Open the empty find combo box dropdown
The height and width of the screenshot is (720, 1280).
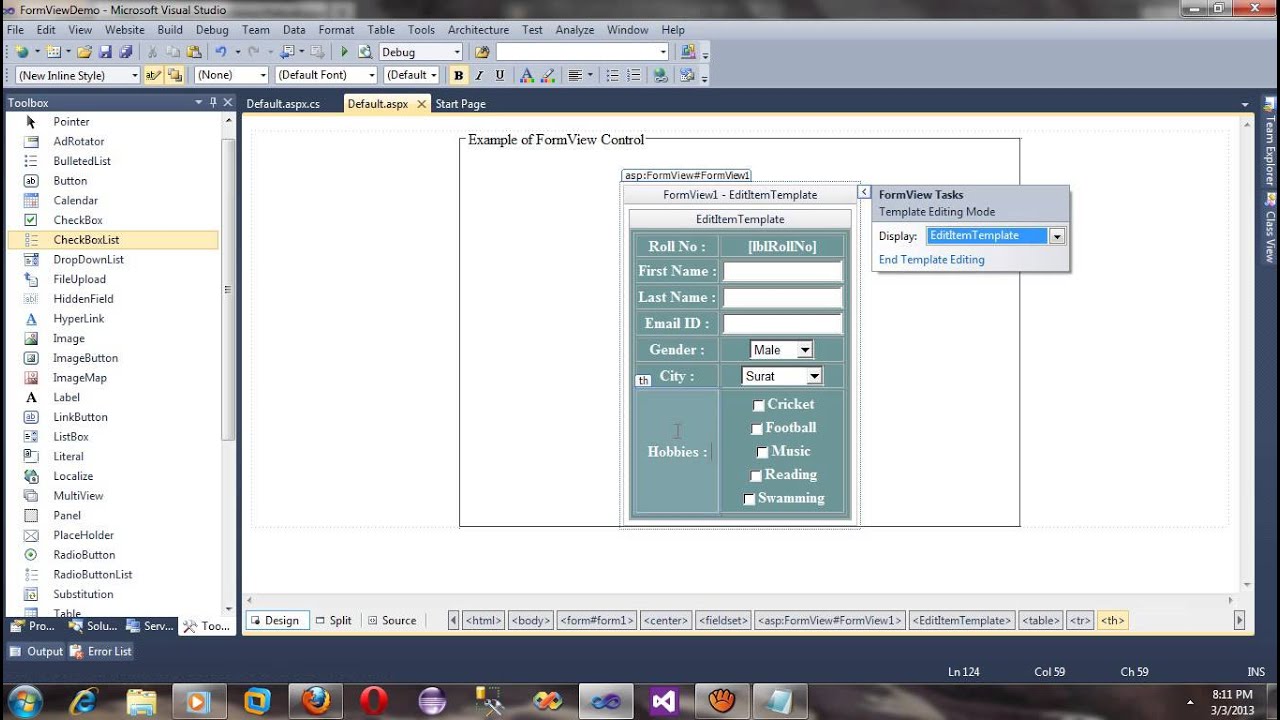662,52
